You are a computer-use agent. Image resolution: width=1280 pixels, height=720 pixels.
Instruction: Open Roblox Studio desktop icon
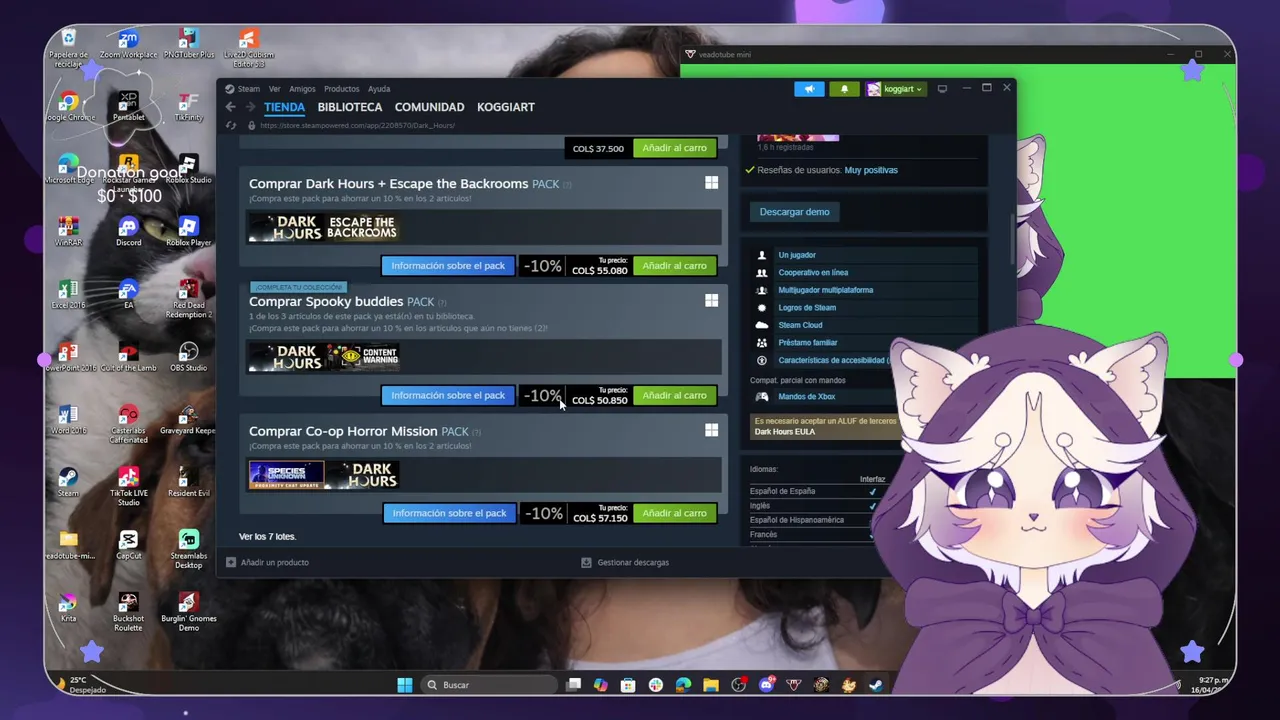[188, 170]
